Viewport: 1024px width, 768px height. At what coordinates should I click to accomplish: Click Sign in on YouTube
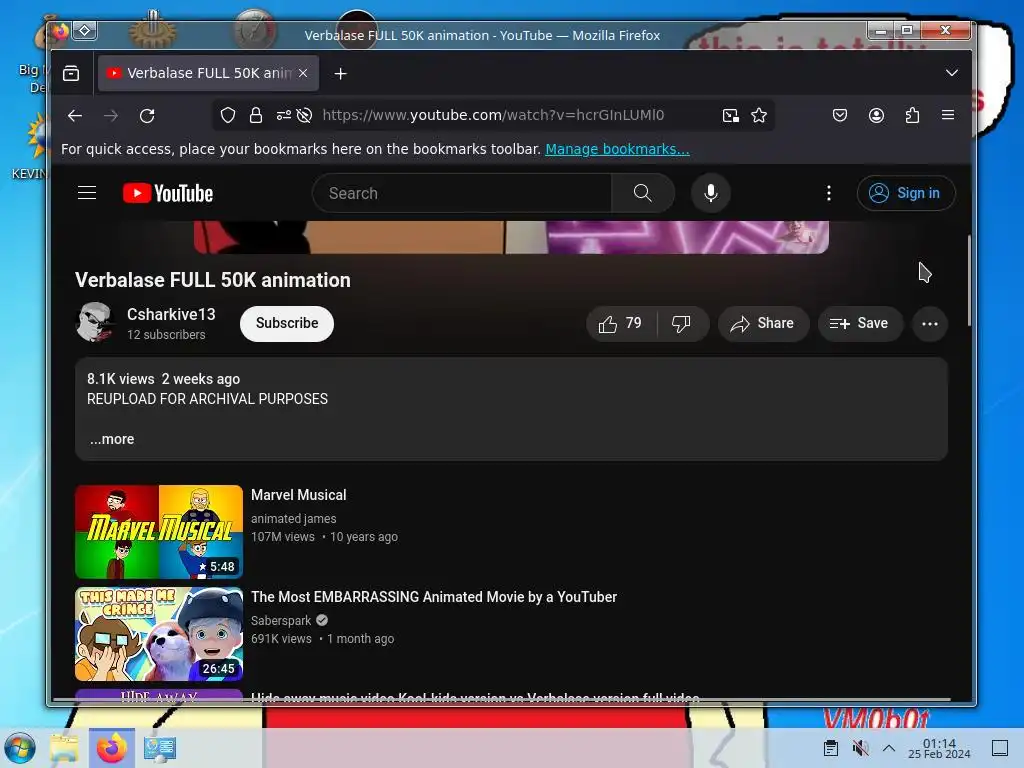tap(906, 193)
